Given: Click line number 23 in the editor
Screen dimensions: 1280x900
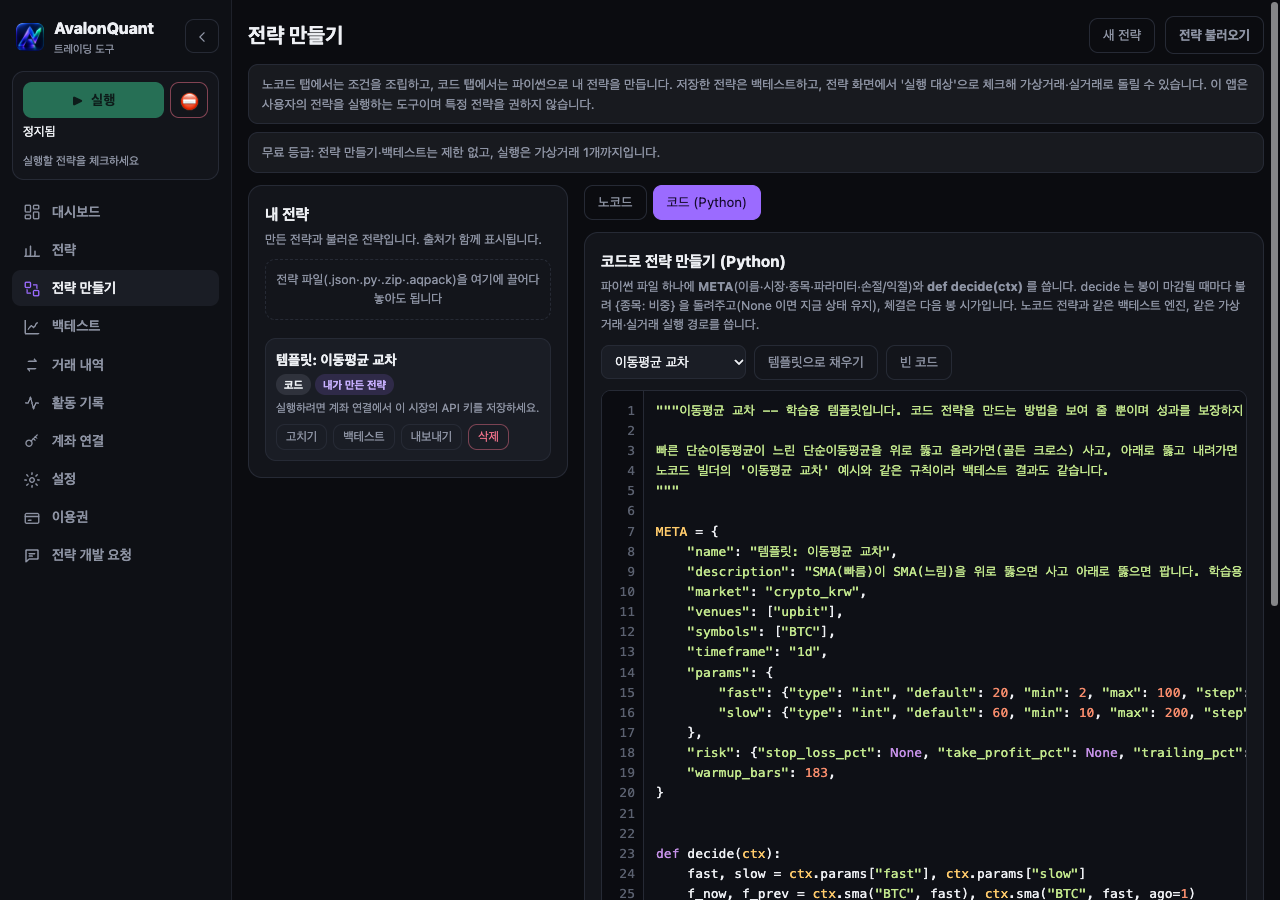Looking at the screenshot, I should (627, 854).
